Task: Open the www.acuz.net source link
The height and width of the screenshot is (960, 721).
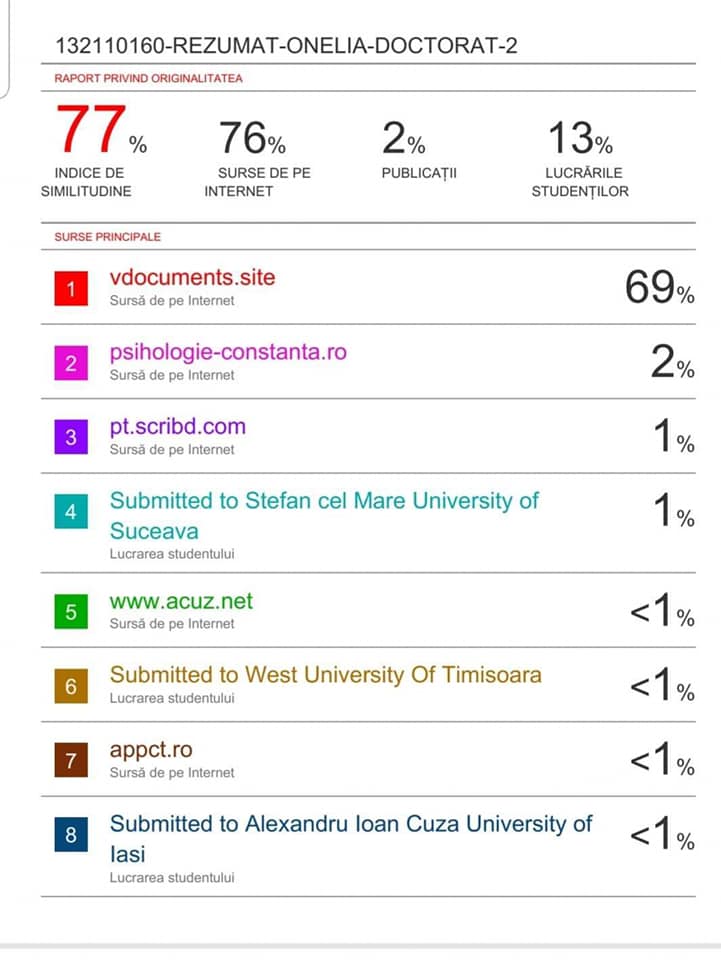Action: [x=181, y=601]
